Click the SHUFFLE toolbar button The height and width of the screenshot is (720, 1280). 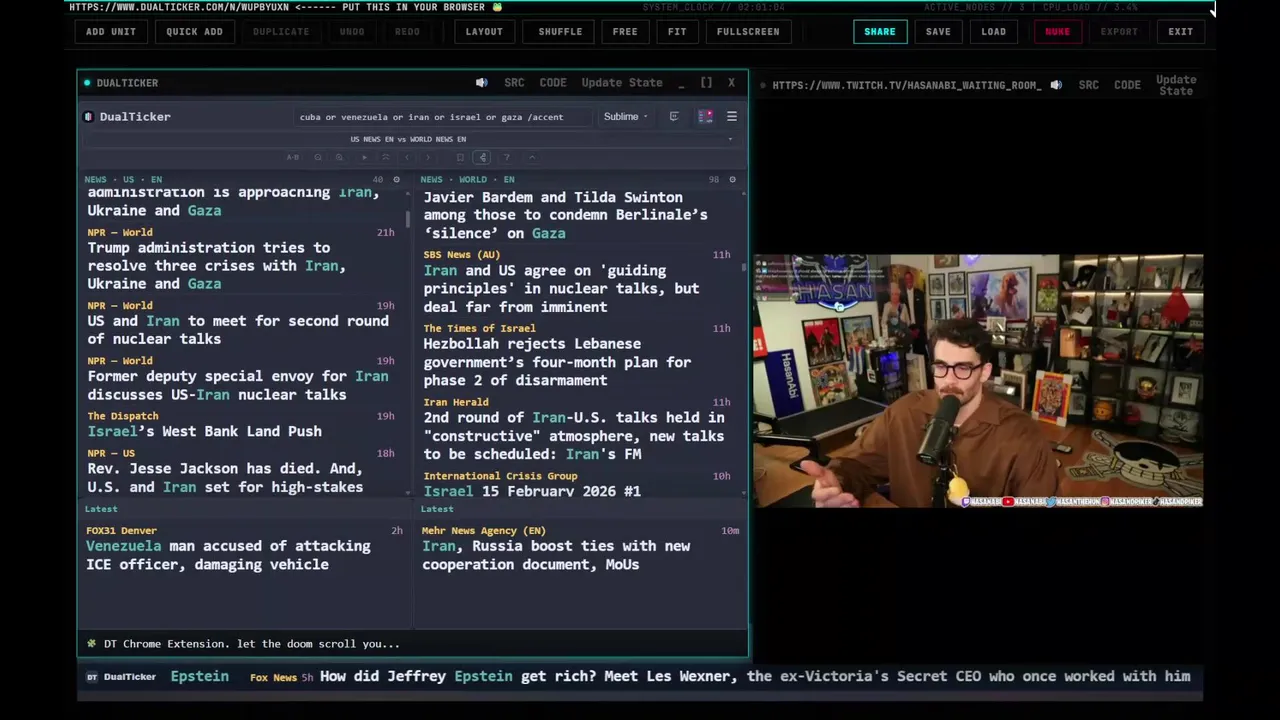(560, 31)
